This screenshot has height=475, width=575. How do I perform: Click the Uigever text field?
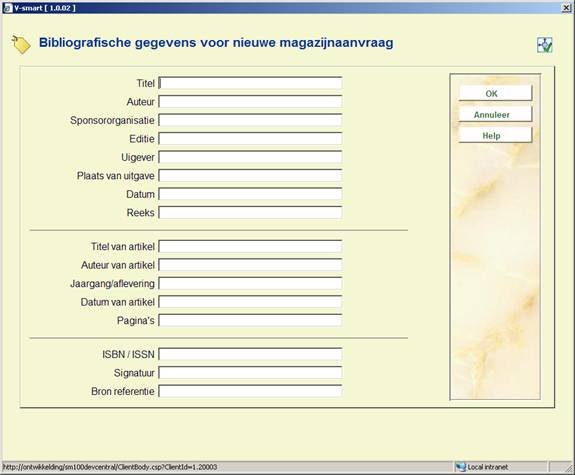pos(250,157)
